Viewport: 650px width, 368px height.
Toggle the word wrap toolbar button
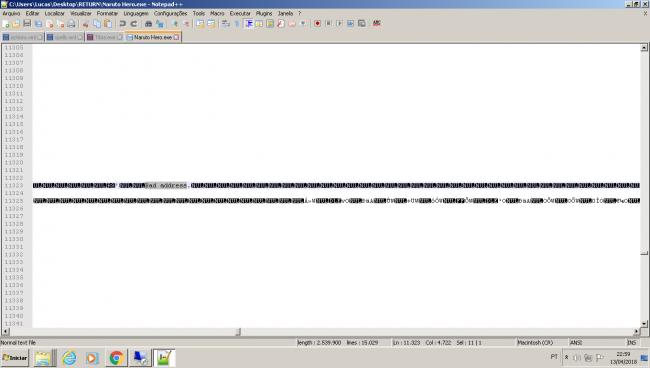226,24
